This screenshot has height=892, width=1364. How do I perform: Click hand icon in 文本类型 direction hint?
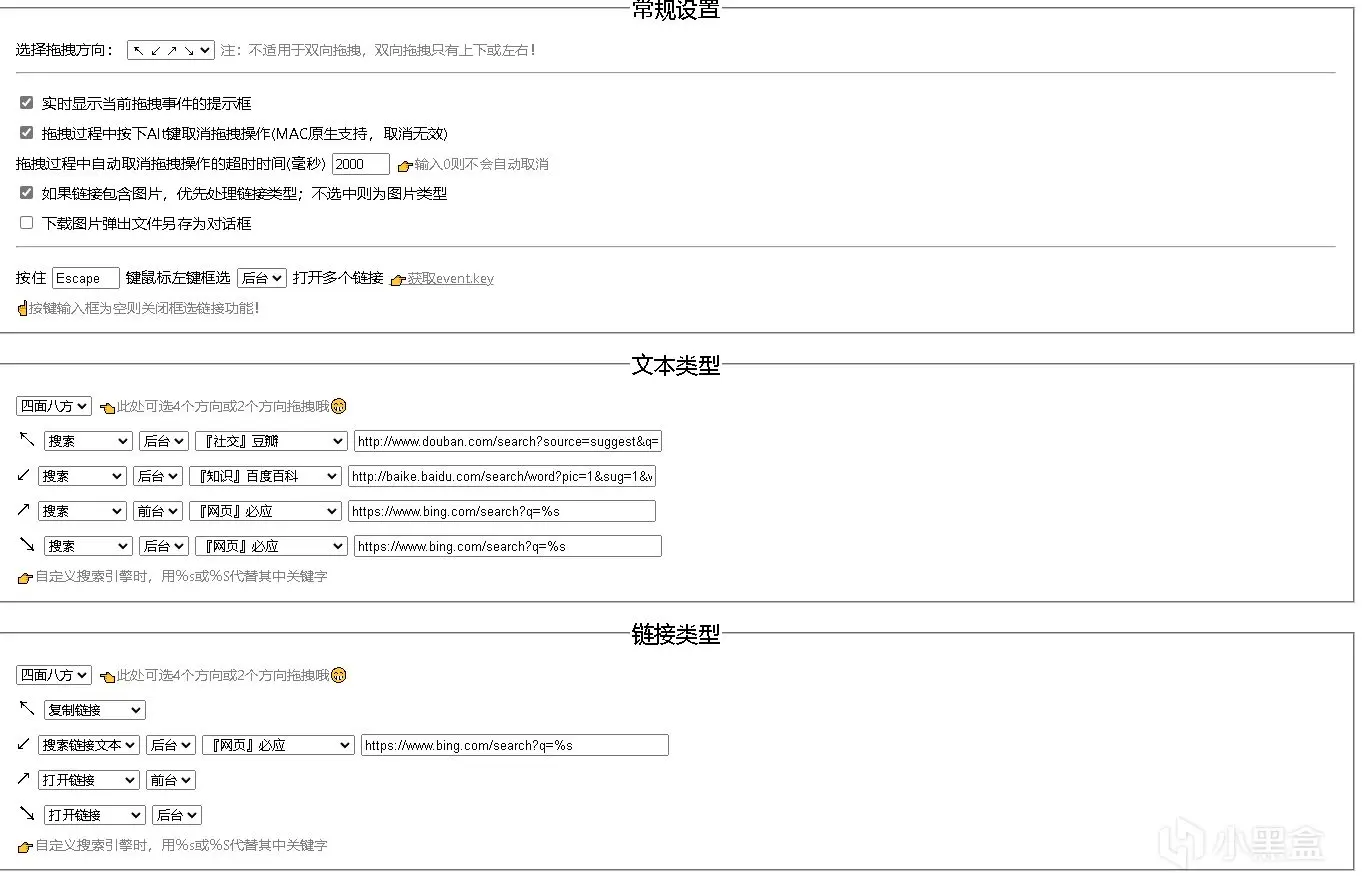tap(108, 407)
